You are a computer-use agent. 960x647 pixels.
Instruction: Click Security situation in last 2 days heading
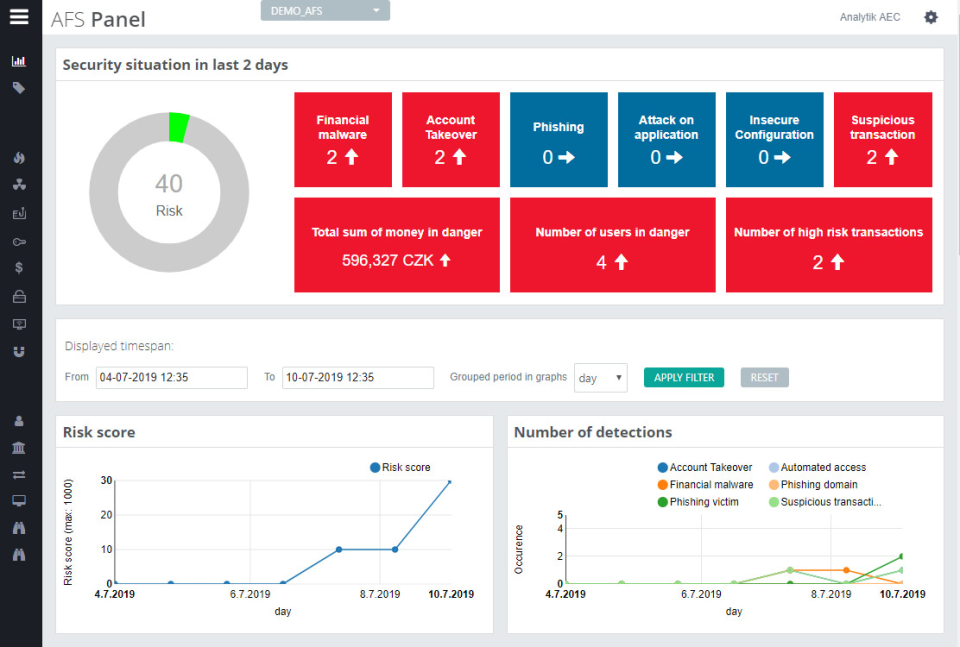(175, 65)
